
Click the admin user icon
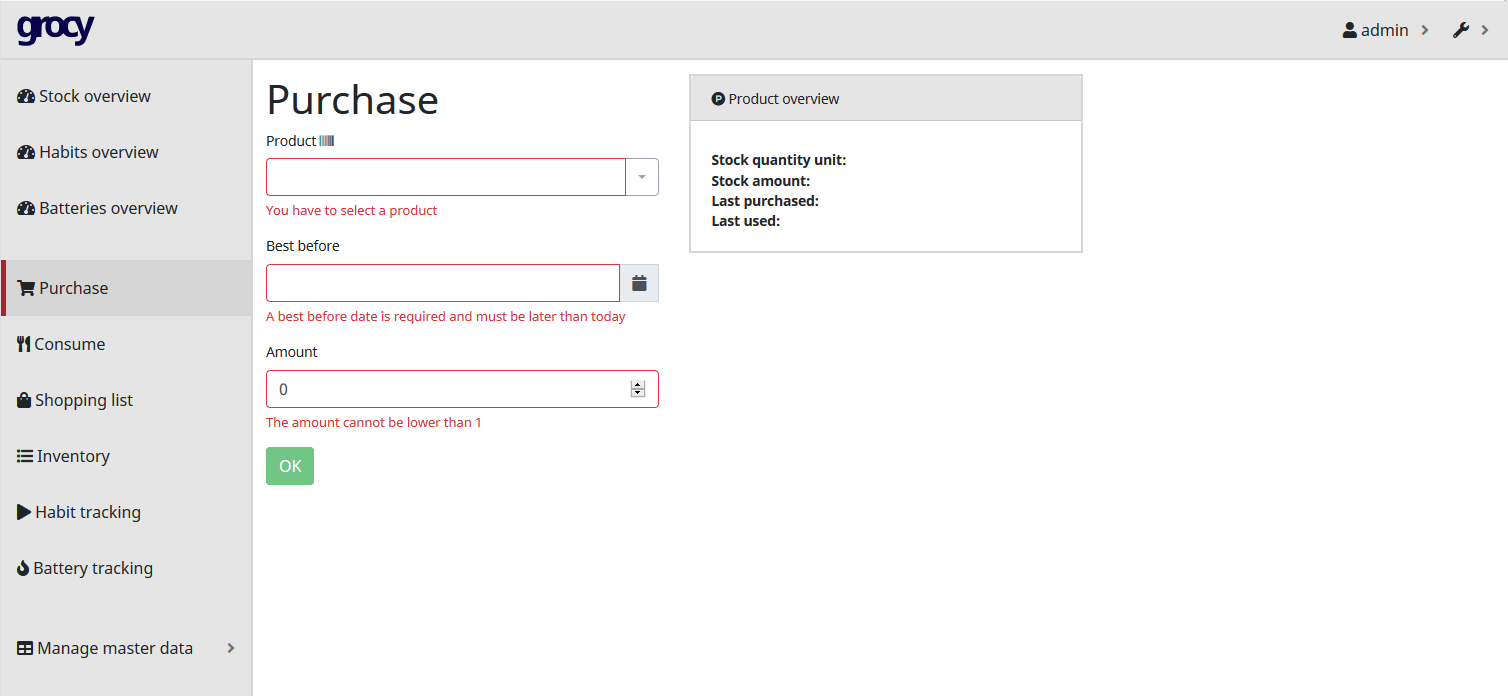[1349, 30]
